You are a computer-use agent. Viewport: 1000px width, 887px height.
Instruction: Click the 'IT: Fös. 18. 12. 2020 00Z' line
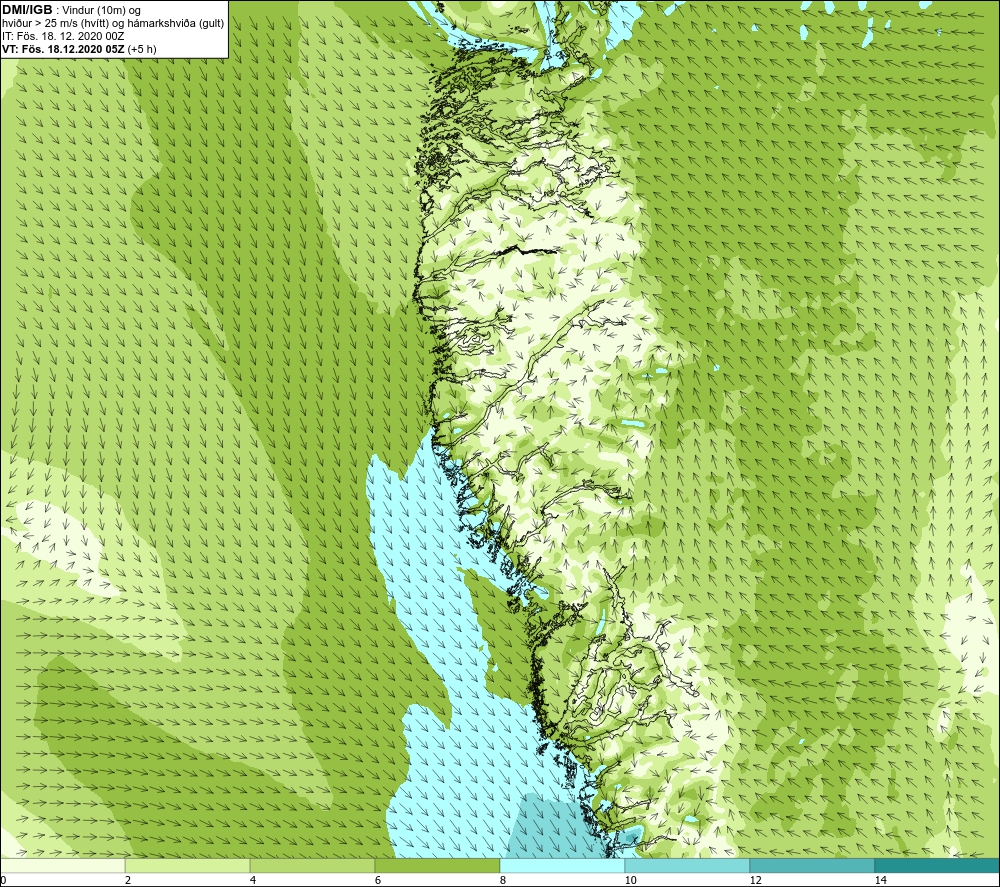click(63, 36)
